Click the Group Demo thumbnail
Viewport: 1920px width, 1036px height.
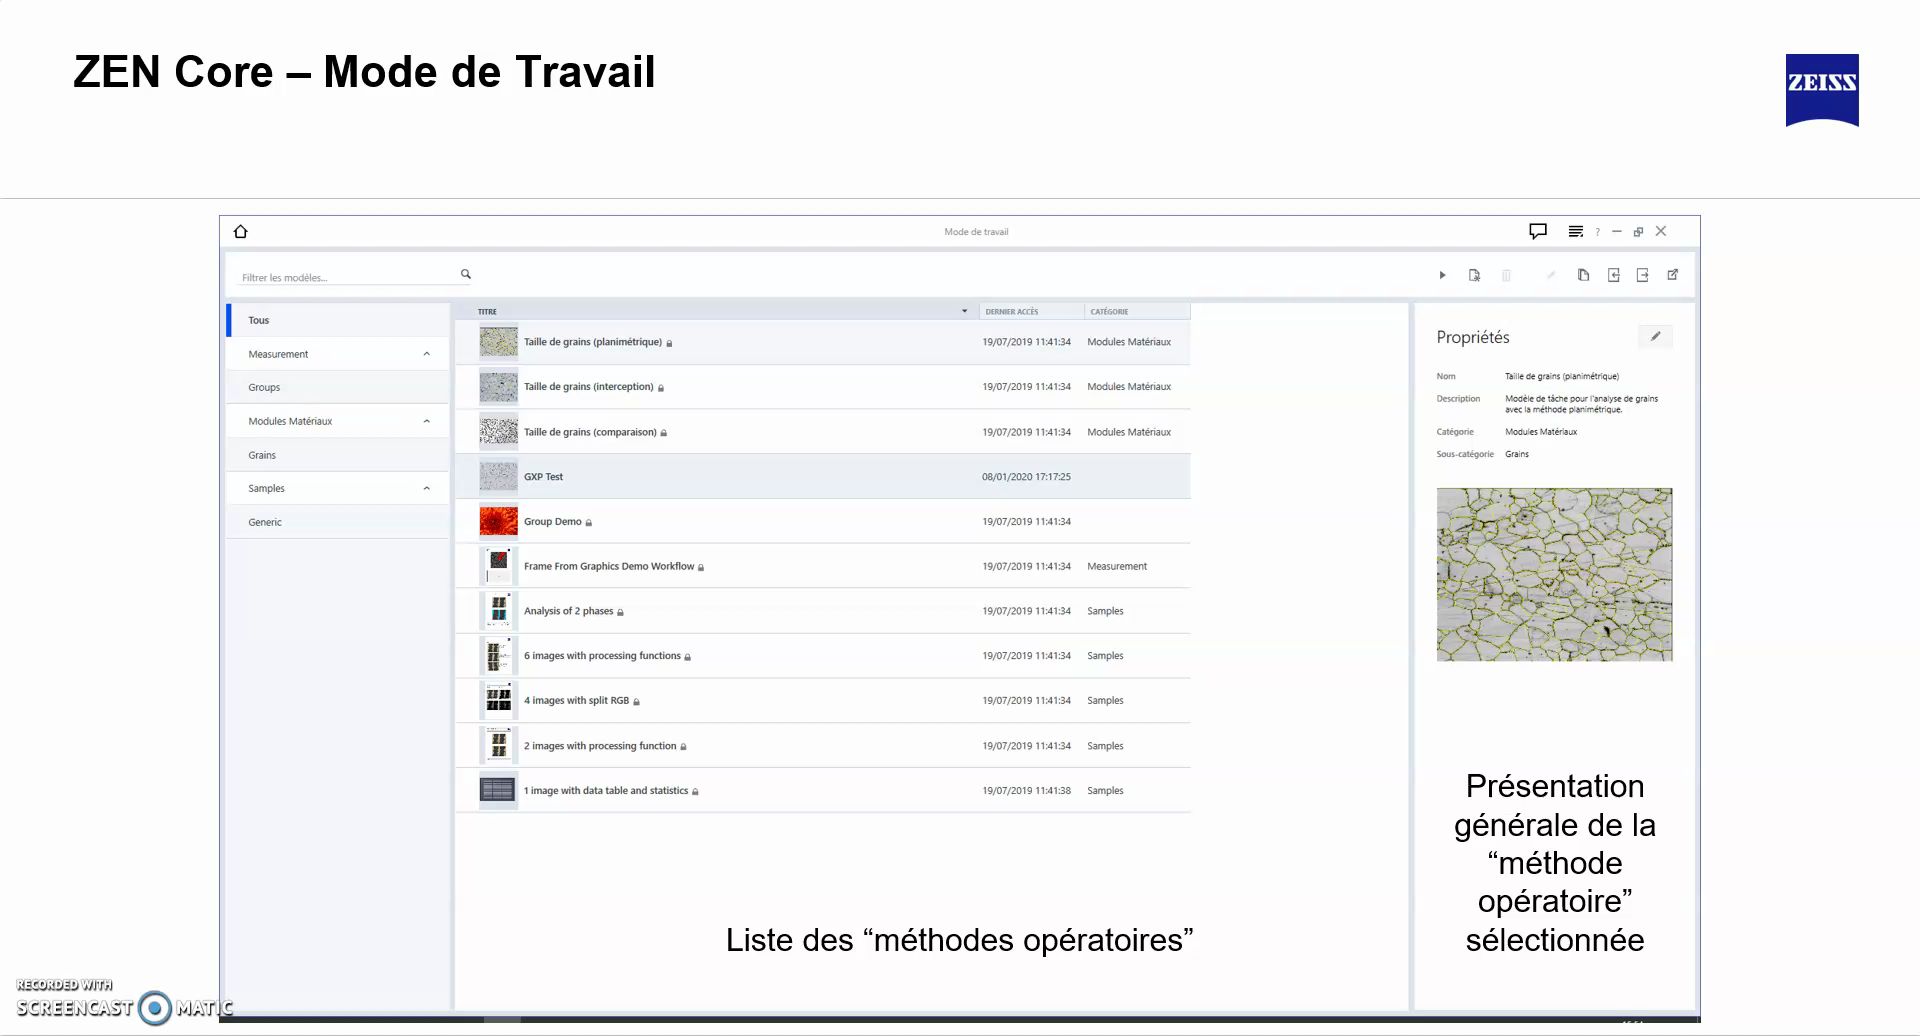[x=498, y=522]
